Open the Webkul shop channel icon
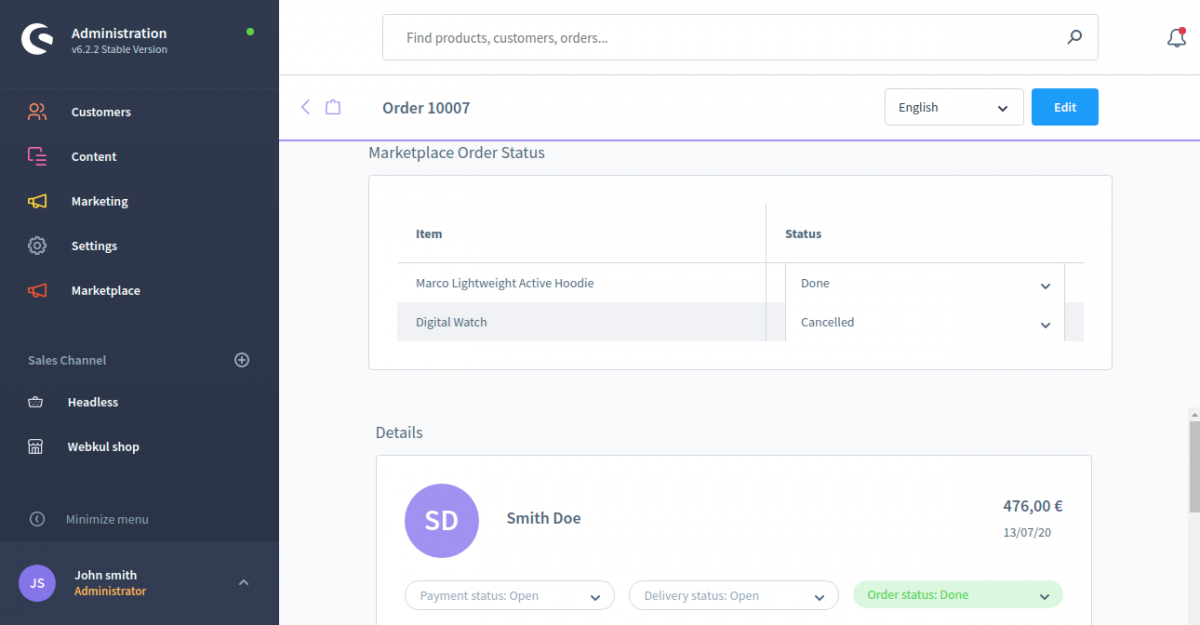Viewport: 1200px width, 625px height. [x=37, y=447]
